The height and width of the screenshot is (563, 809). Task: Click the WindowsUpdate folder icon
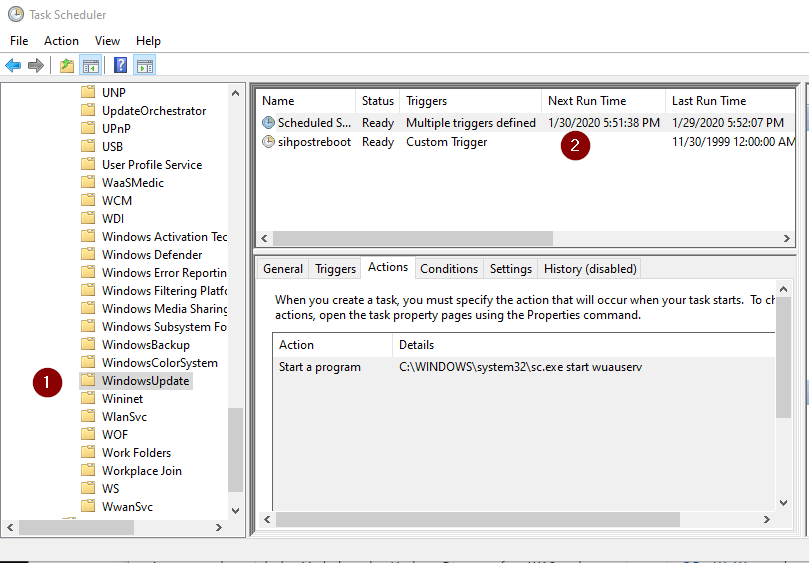tap(88, 380)
